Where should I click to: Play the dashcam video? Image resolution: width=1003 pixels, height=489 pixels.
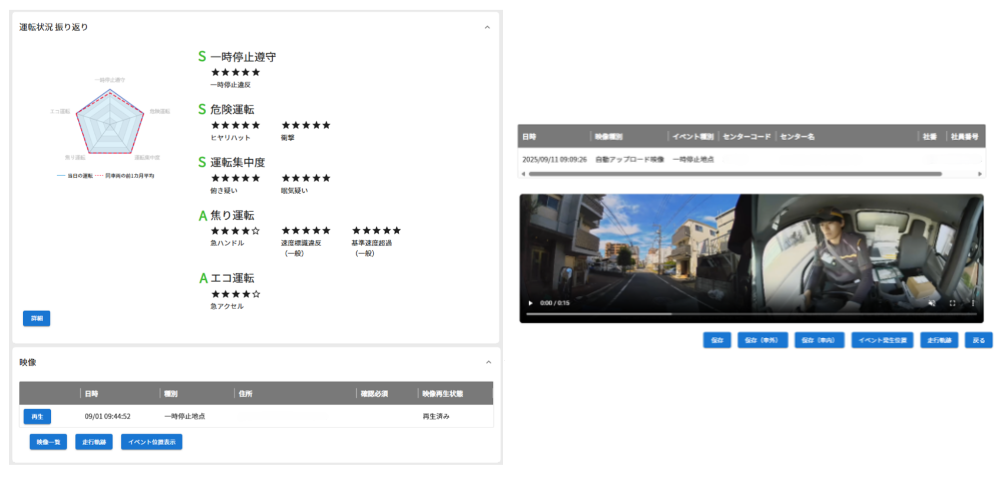(530, 302)
